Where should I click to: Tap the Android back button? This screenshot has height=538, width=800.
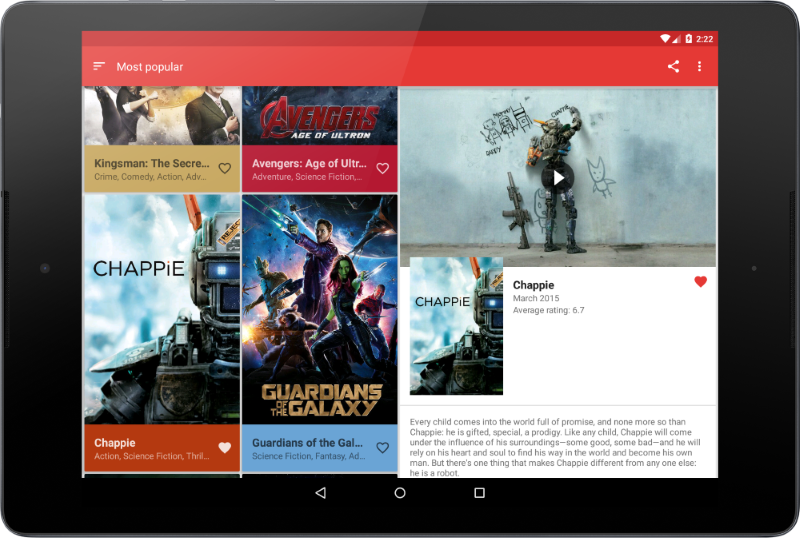(320, 493)
